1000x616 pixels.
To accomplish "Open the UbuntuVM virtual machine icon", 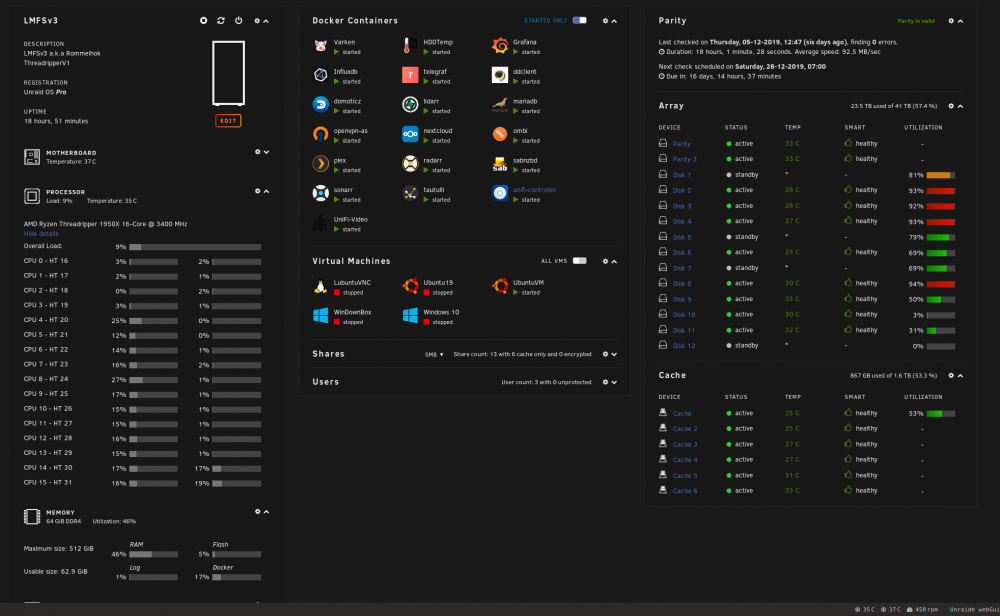I will point(500,286).
